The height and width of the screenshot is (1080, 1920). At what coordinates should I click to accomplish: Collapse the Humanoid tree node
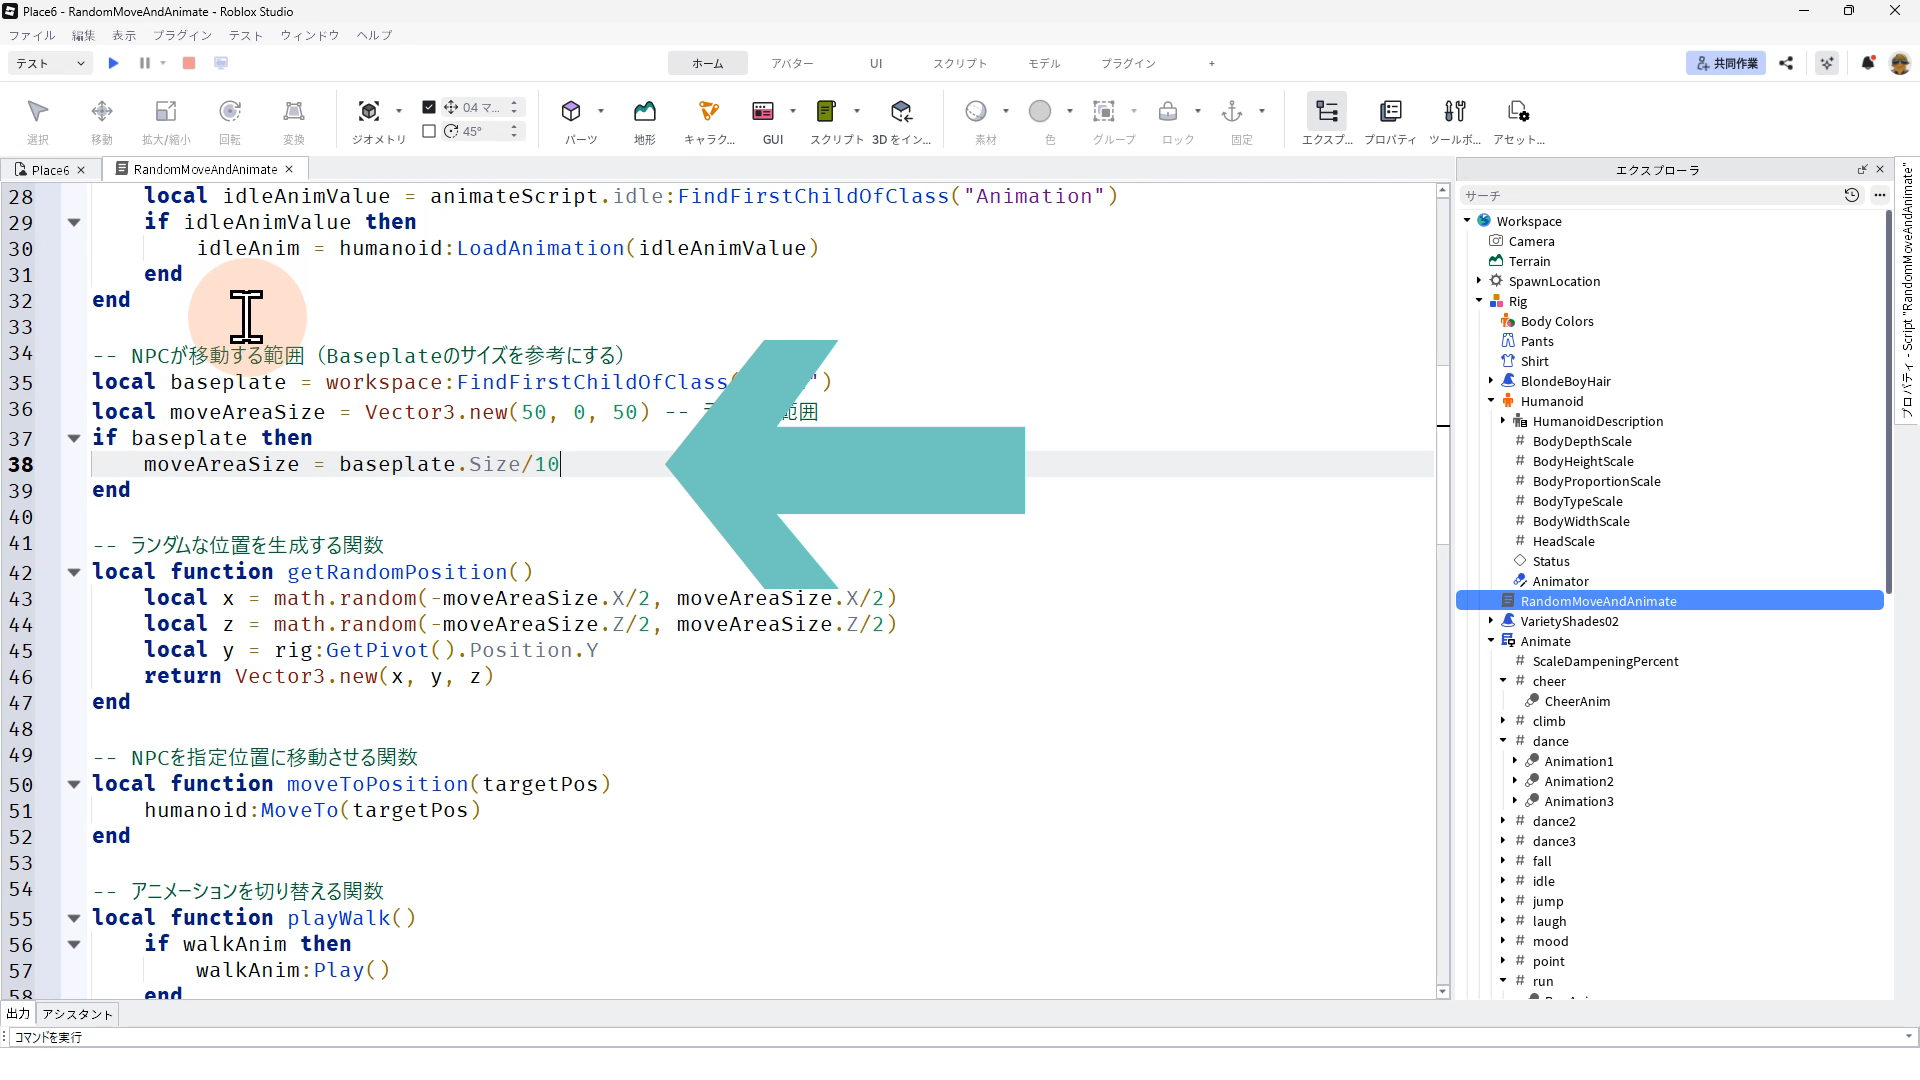[x=1491, y=401]
